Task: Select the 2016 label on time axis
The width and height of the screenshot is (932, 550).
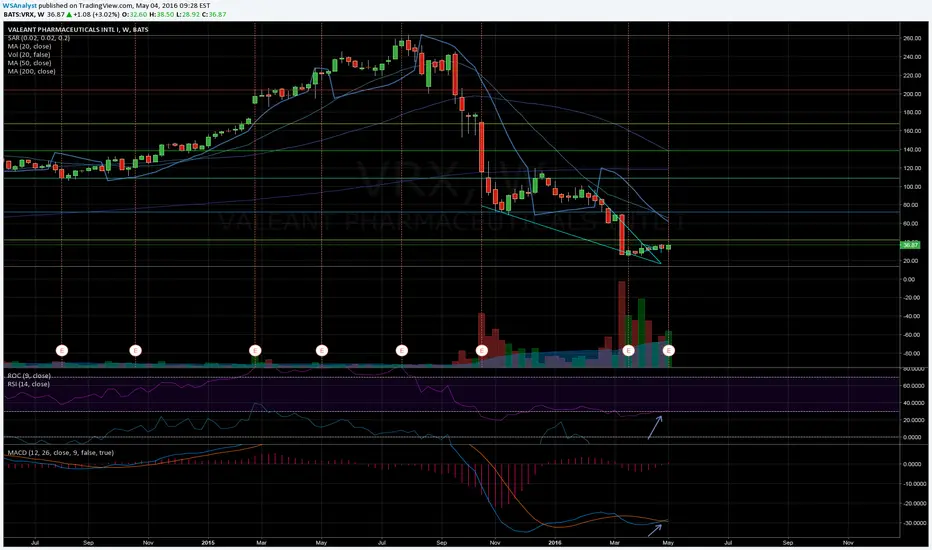Action: click(x=555, y=542)
